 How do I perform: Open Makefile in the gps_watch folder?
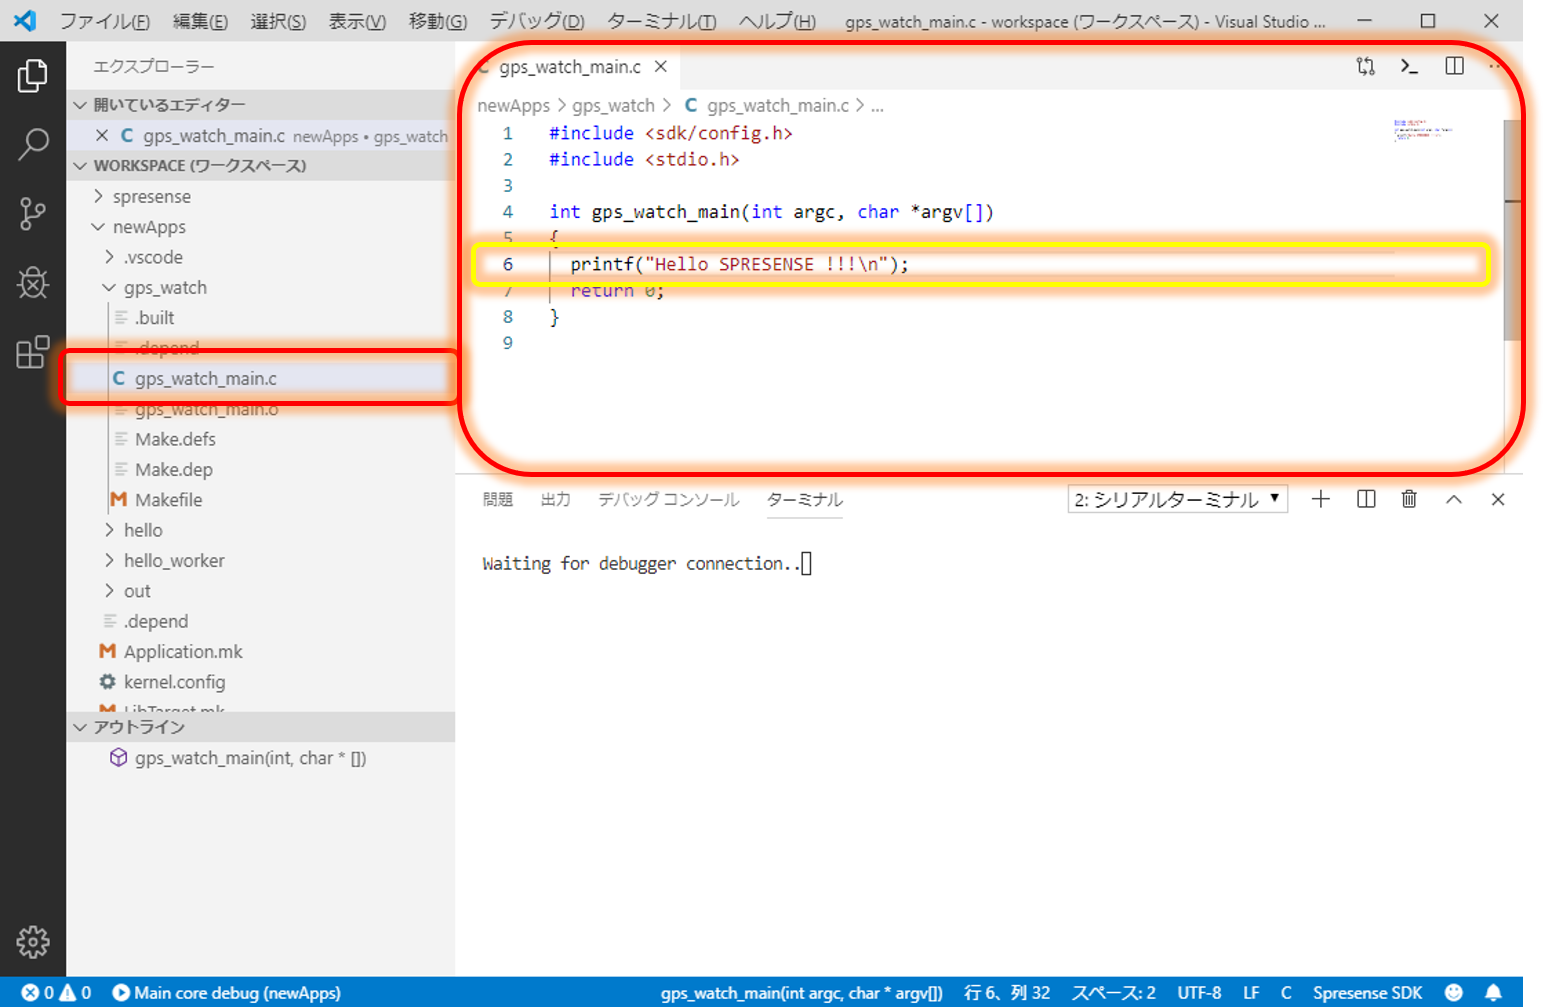tap(168, 500)
